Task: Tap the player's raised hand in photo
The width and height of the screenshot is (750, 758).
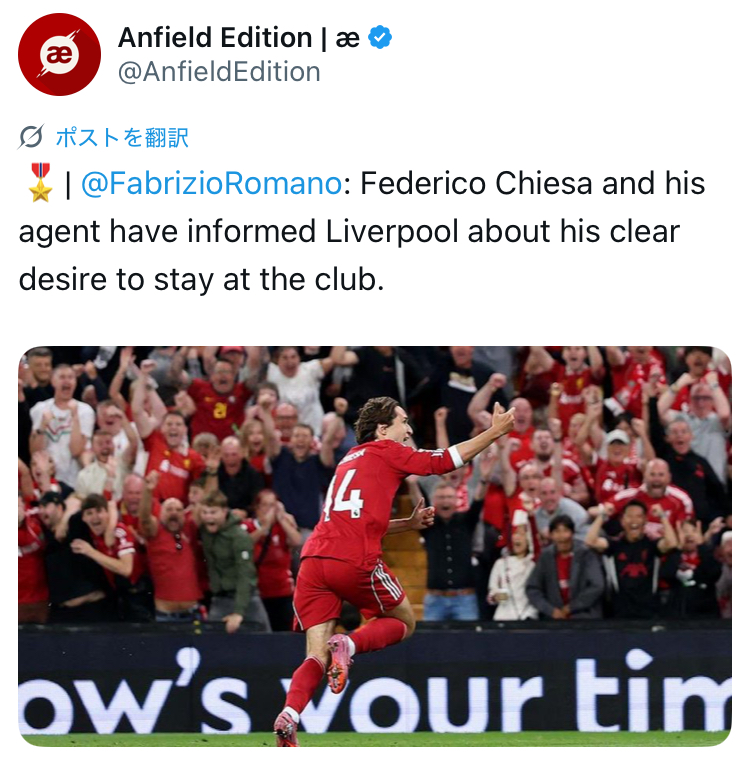Action: (502, 419)
